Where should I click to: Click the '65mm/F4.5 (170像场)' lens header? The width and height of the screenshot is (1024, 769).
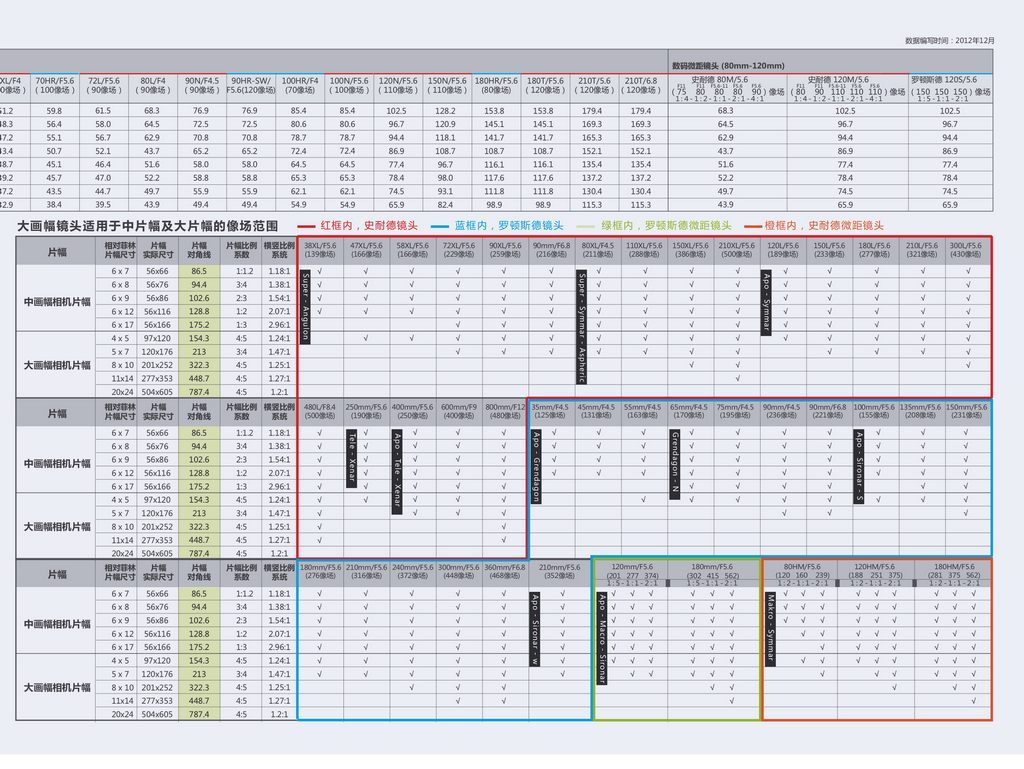(689, 411)
